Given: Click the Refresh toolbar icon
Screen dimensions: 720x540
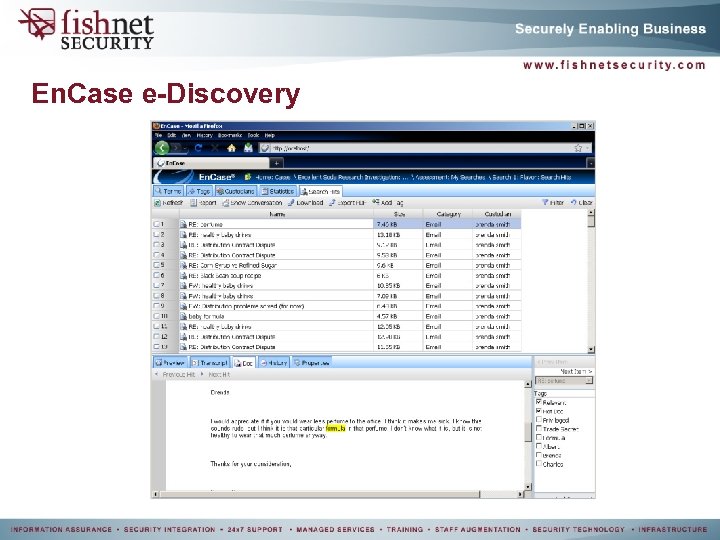Looking at the screenshot, I should pyautogui.click(x=157, y=202).
